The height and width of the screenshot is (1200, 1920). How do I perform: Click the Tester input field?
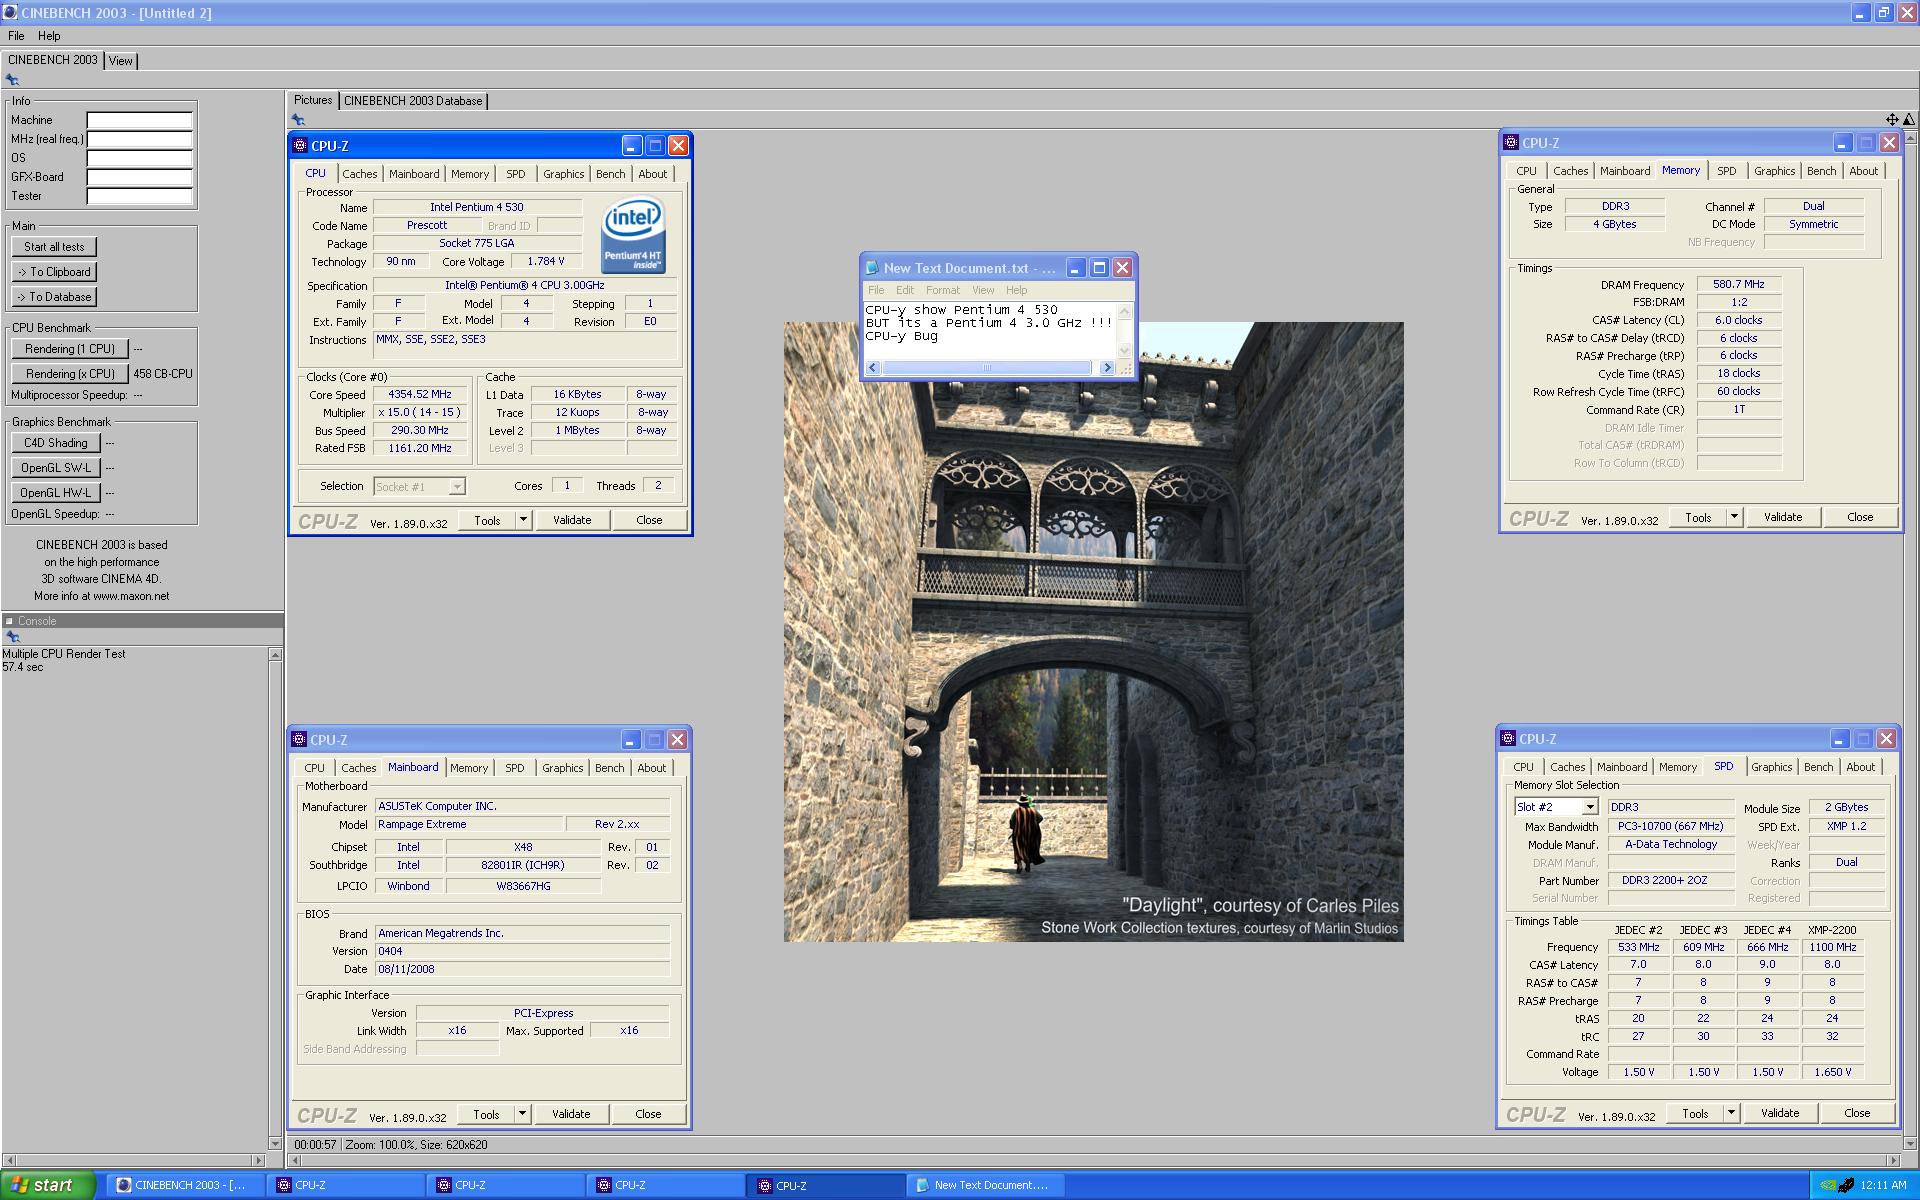click(139, 196)
